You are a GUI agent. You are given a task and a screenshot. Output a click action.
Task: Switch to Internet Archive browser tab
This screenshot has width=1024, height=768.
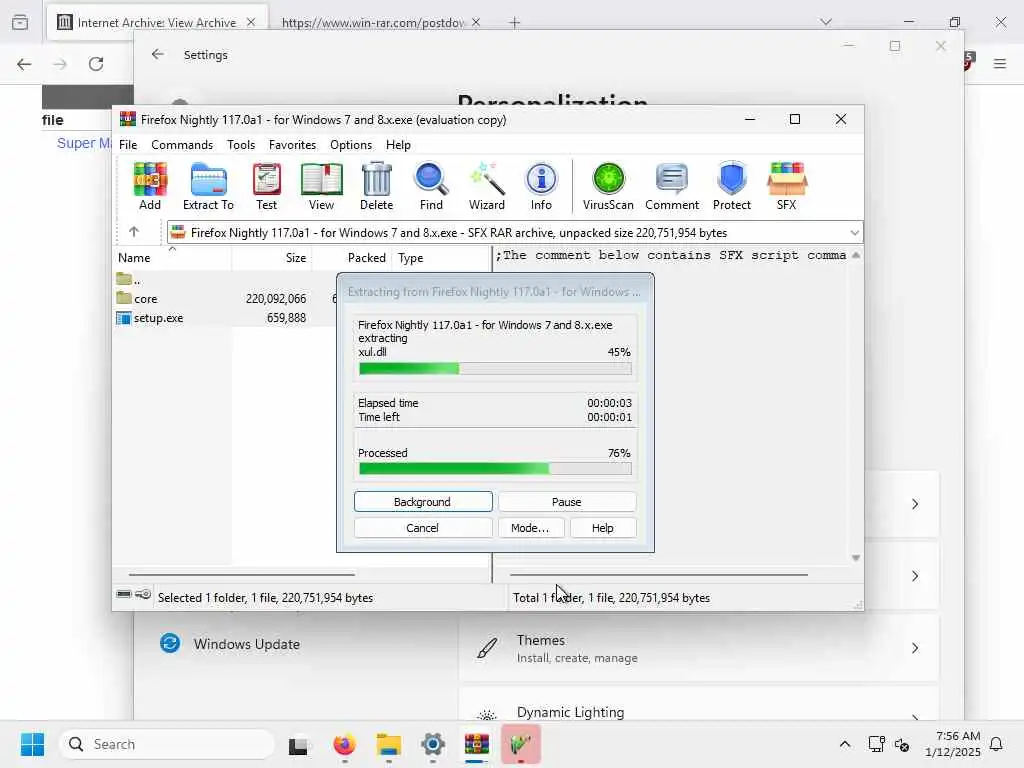tap(157, 23)
